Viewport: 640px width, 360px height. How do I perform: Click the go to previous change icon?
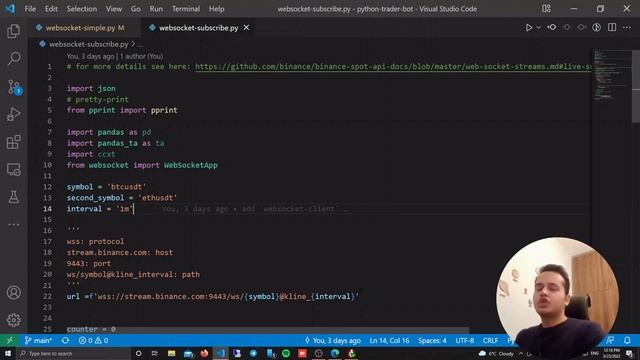pos(552,27)
